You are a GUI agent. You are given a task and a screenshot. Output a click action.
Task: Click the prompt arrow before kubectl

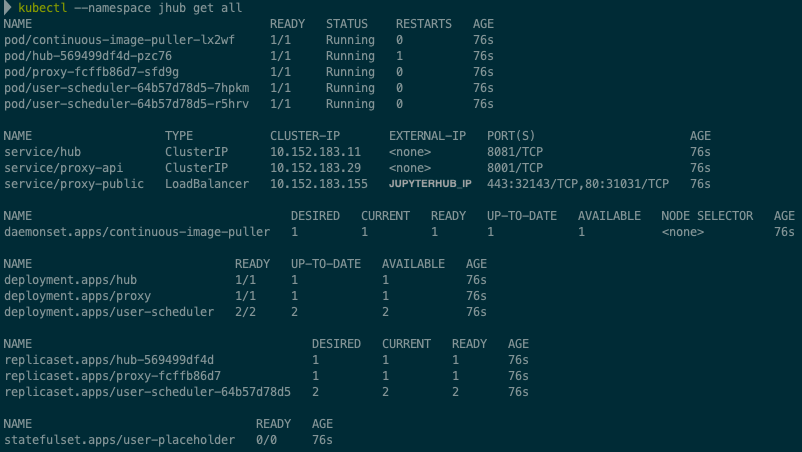[x=9, y=7]
